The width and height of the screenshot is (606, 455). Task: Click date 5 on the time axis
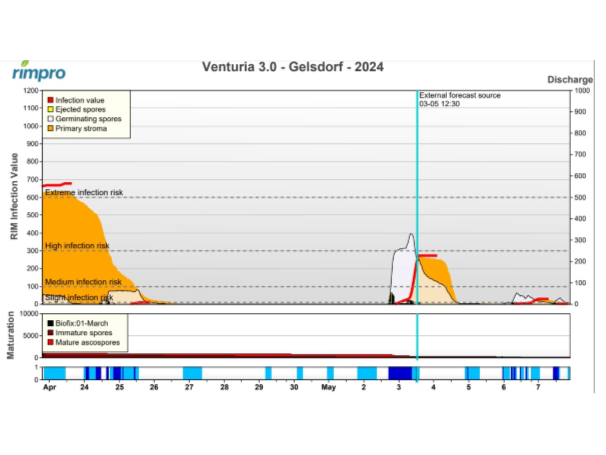click(468, 387)
